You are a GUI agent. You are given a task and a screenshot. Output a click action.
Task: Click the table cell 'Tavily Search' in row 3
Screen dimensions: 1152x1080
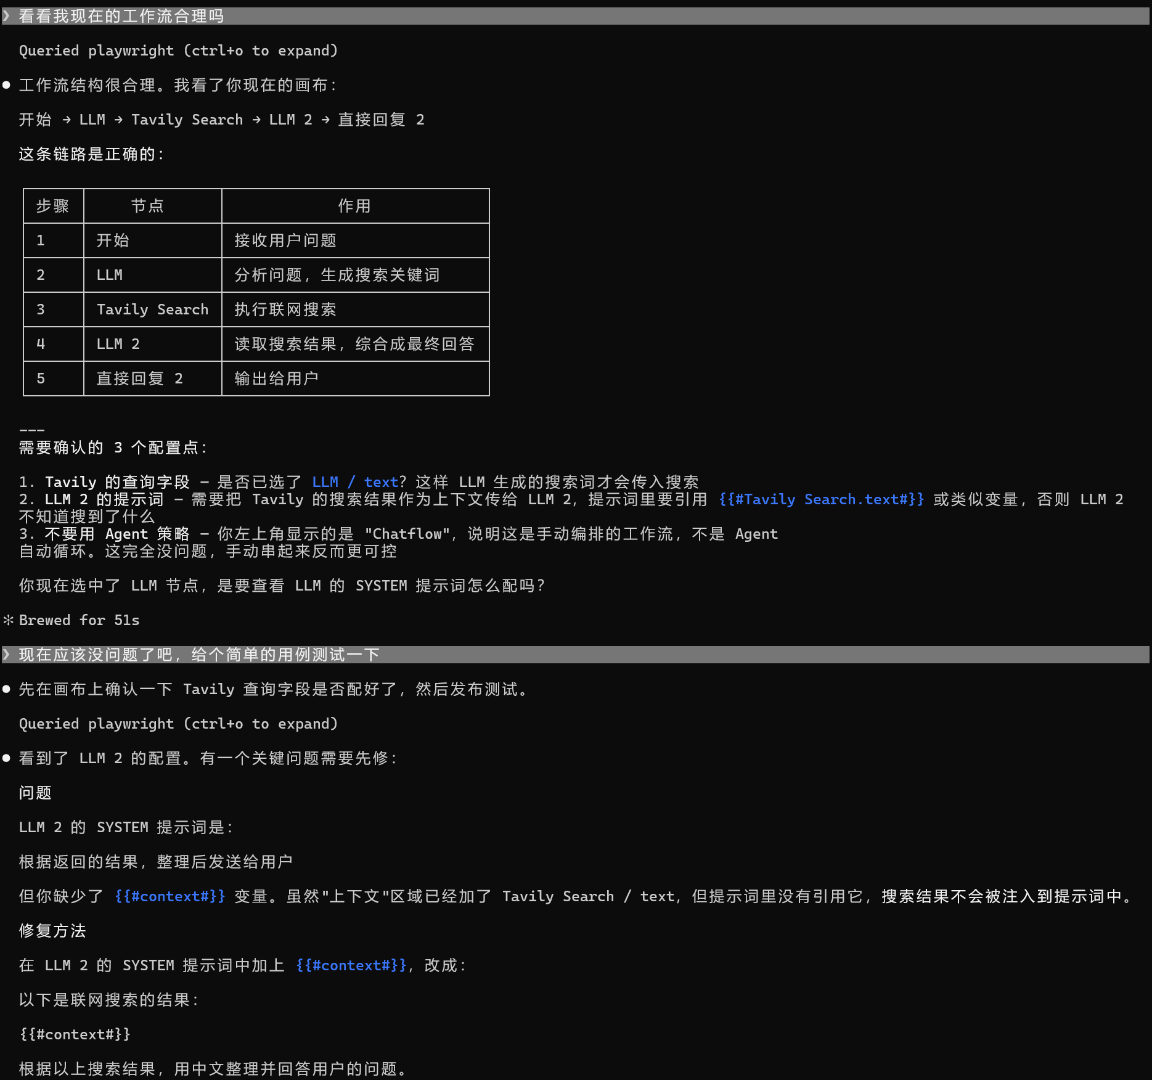pyautogui.click(x=152, y=309)
